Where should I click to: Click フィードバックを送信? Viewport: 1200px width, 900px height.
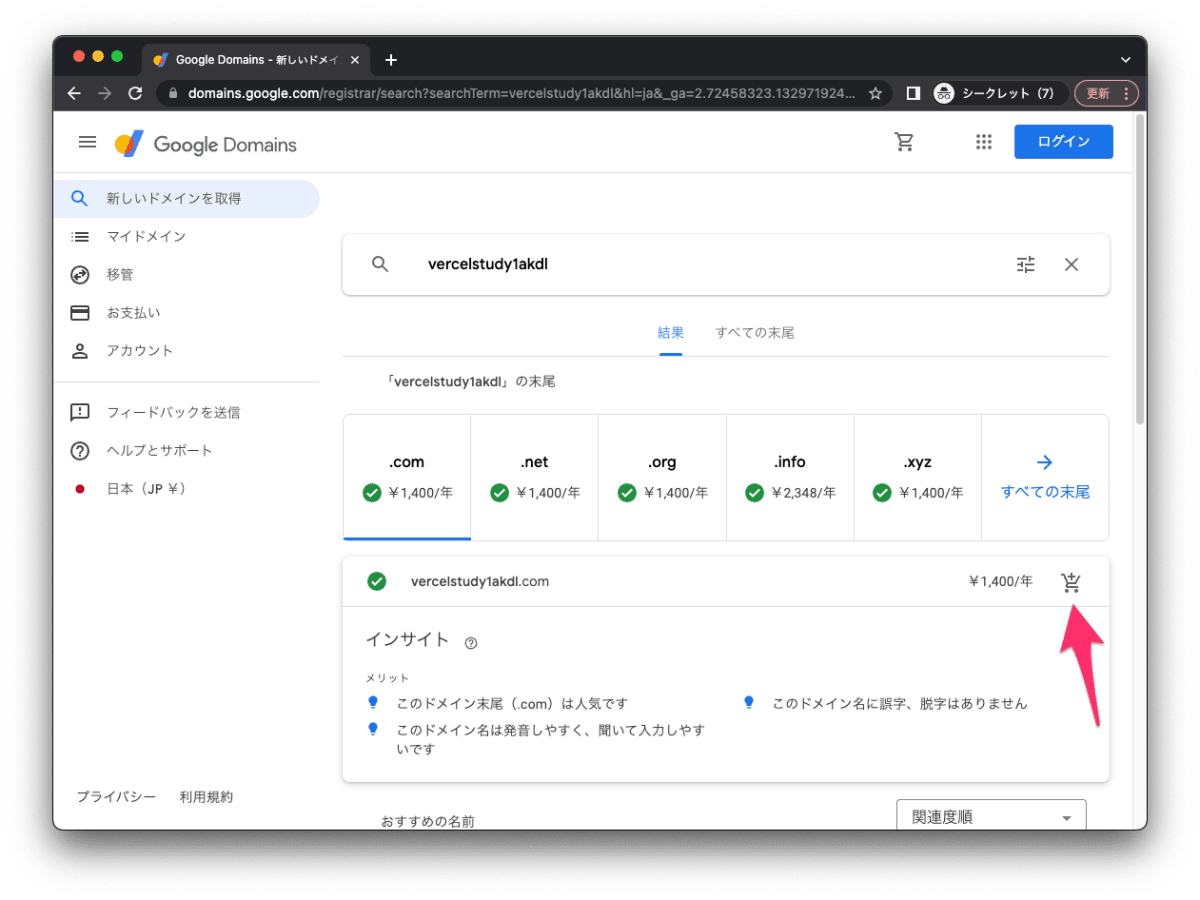pos(186,412)
